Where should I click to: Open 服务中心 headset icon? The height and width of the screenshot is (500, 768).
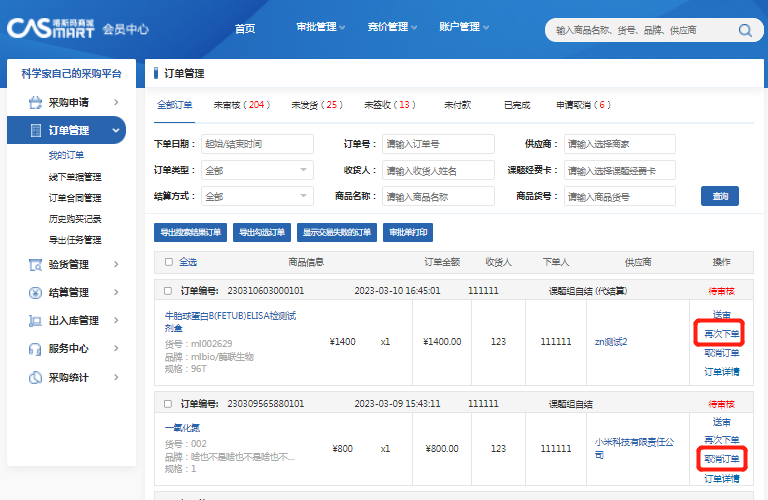tap(36, 349)
